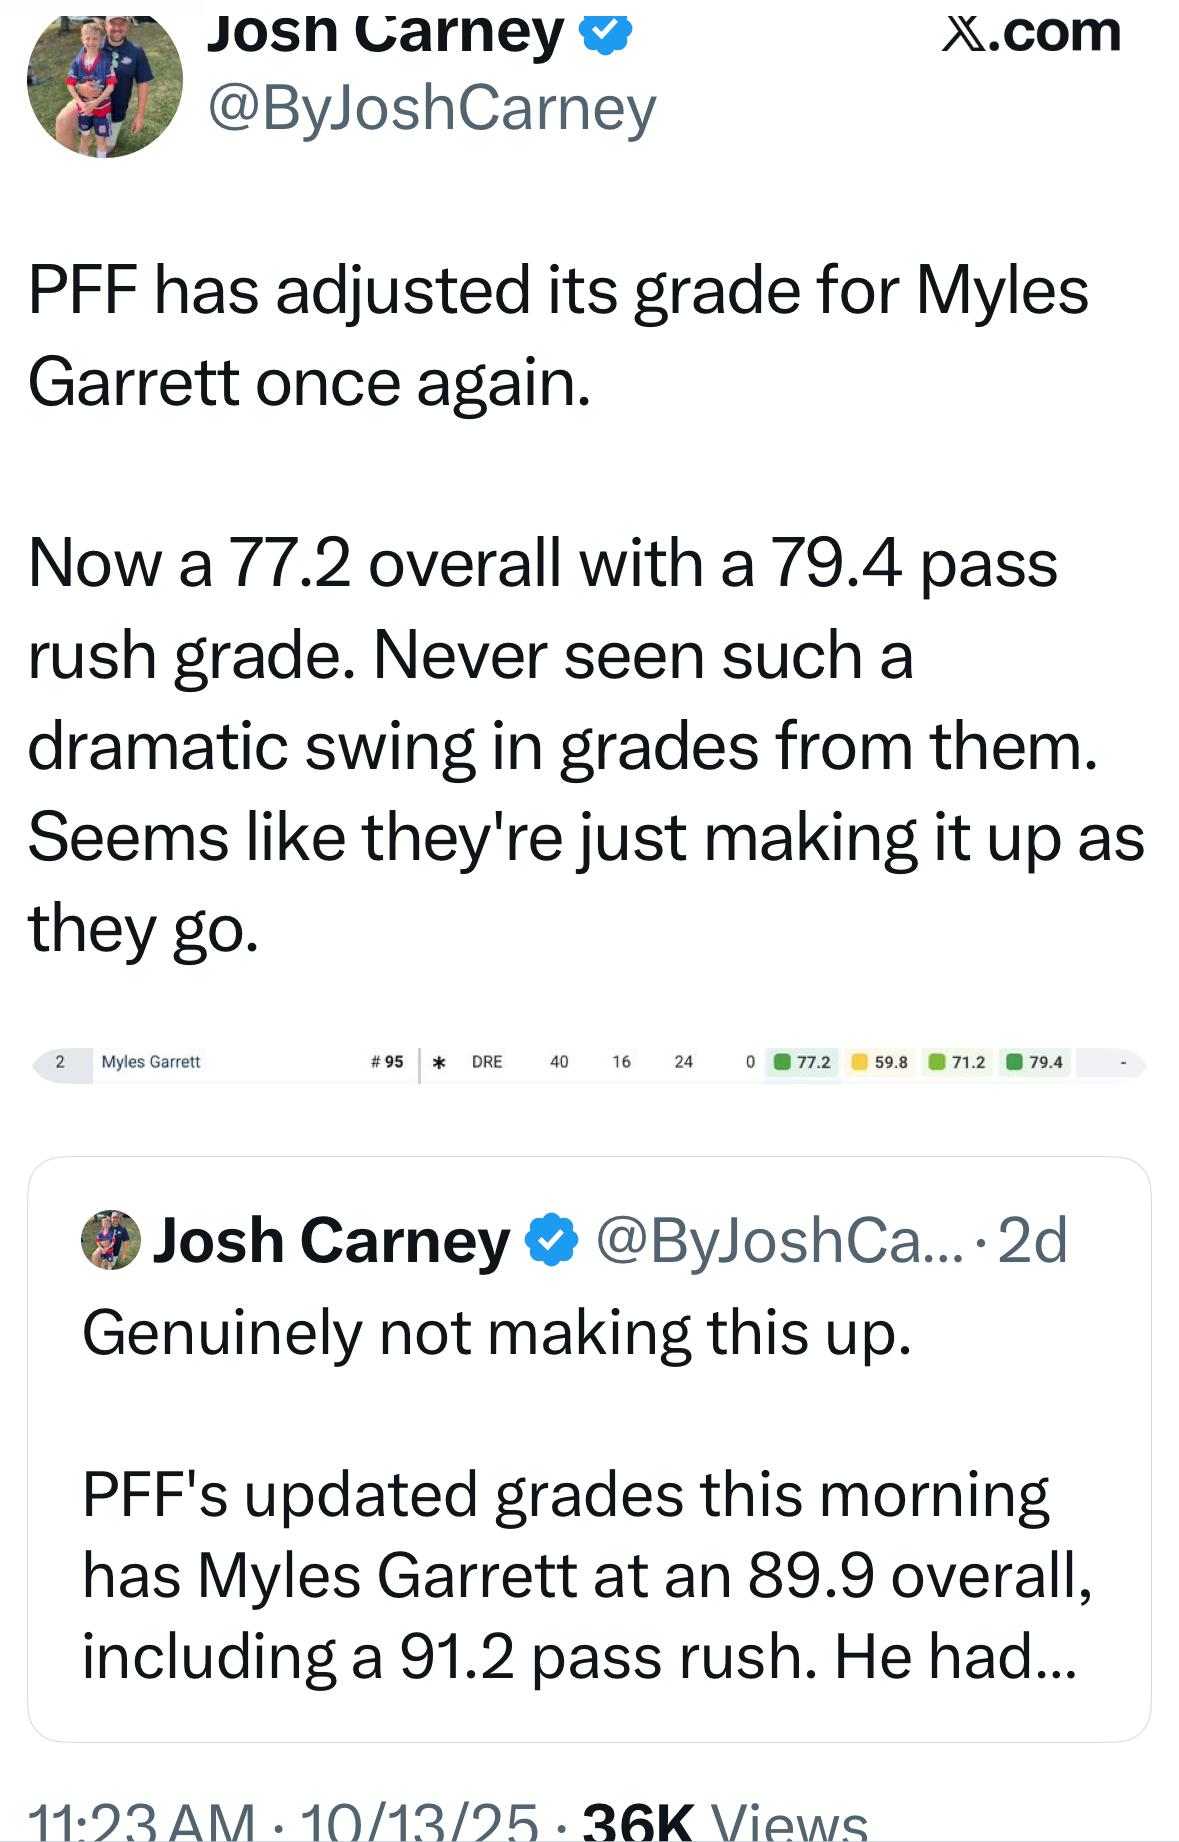Click the rank number 2 badge
This screenshot has width=1179, height=1842.
tap(60, 1062)
